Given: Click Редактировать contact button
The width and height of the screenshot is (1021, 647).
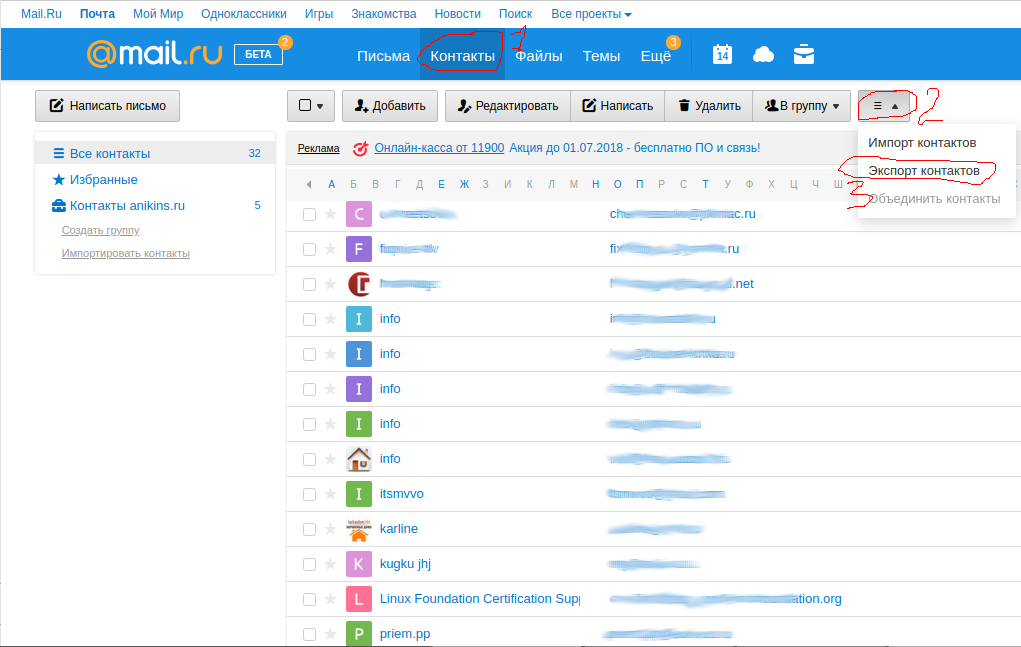Looking at the screenshot, I should 508,106.
